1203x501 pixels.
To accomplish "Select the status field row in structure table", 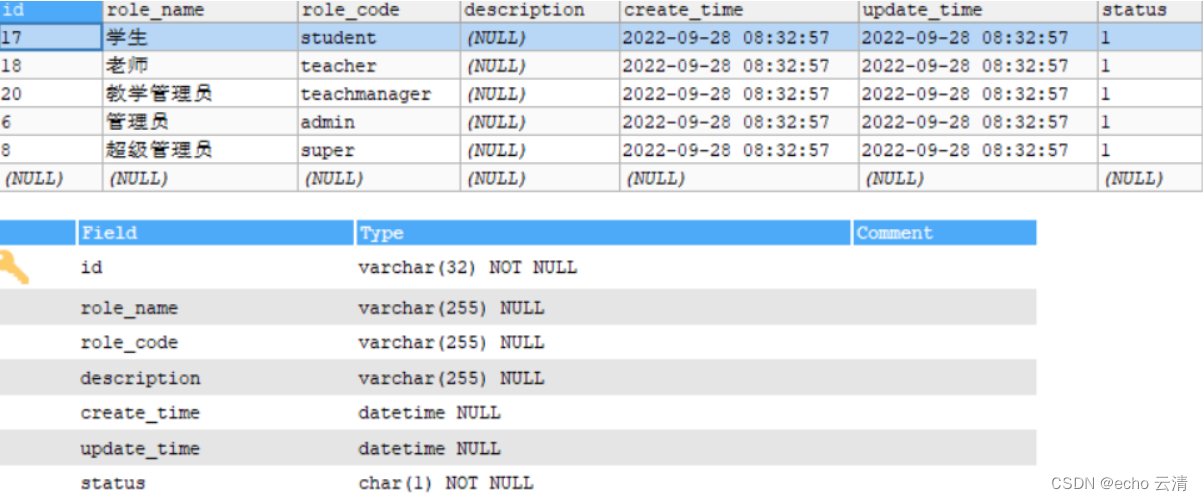I will coord(518,483).
